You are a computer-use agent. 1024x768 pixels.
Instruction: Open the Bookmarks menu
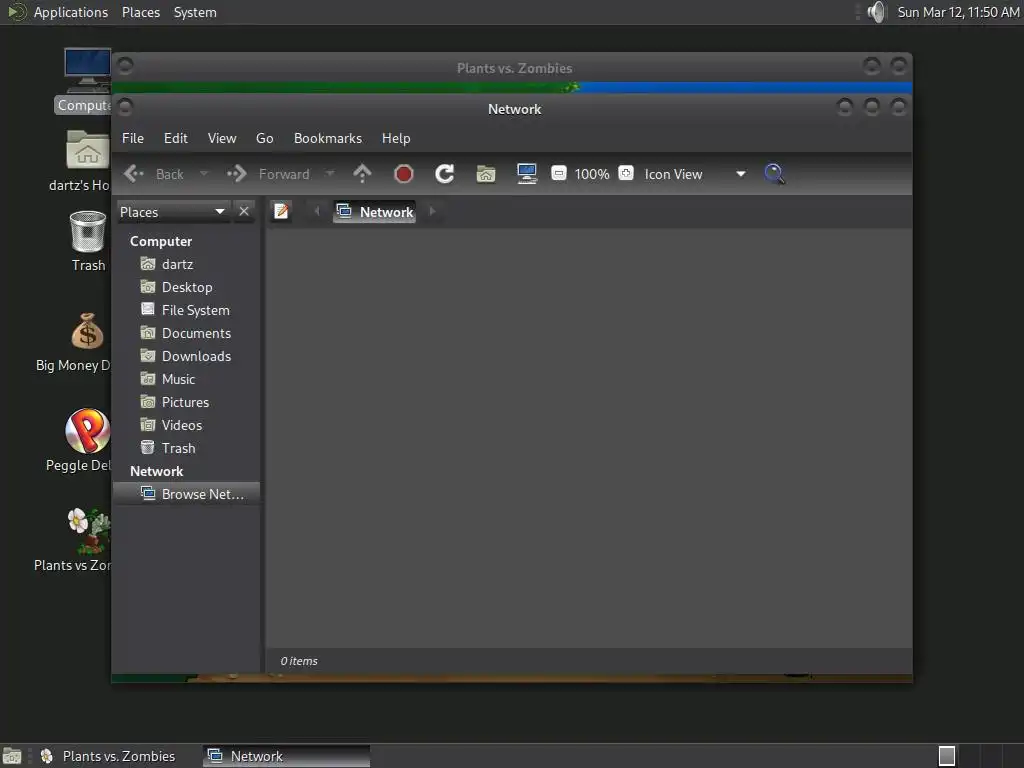pos(328,138)
